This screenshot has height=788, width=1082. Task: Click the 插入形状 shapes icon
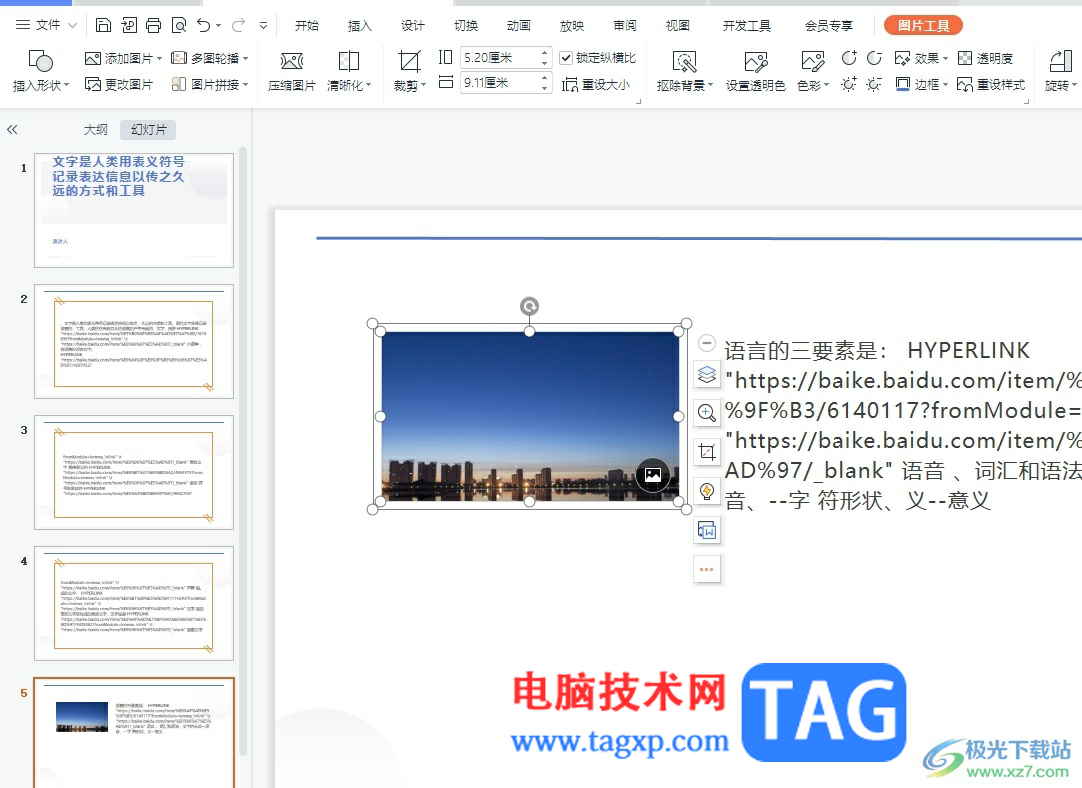click(x=40, y=61)
